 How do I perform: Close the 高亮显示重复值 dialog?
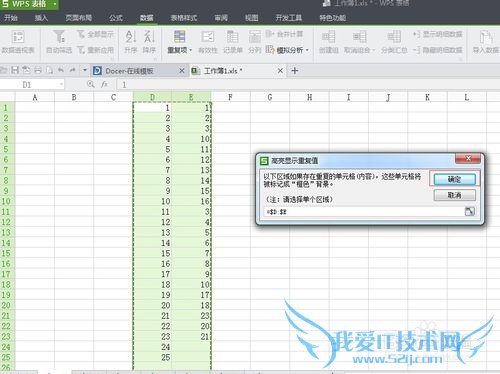pyautogui.click(x=468, y=158)
